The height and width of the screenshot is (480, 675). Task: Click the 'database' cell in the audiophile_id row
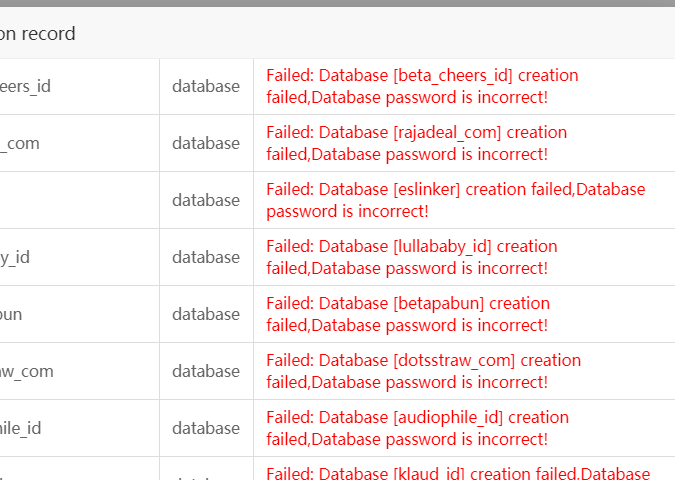206,428
